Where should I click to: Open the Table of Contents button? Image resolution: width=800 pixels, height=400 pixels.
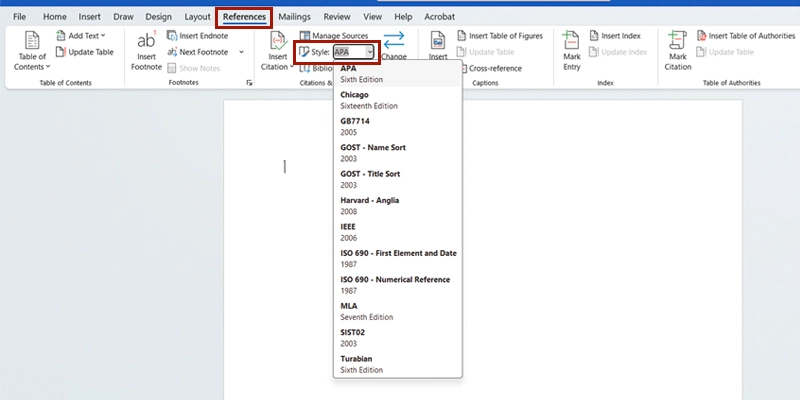coord(30,50)
